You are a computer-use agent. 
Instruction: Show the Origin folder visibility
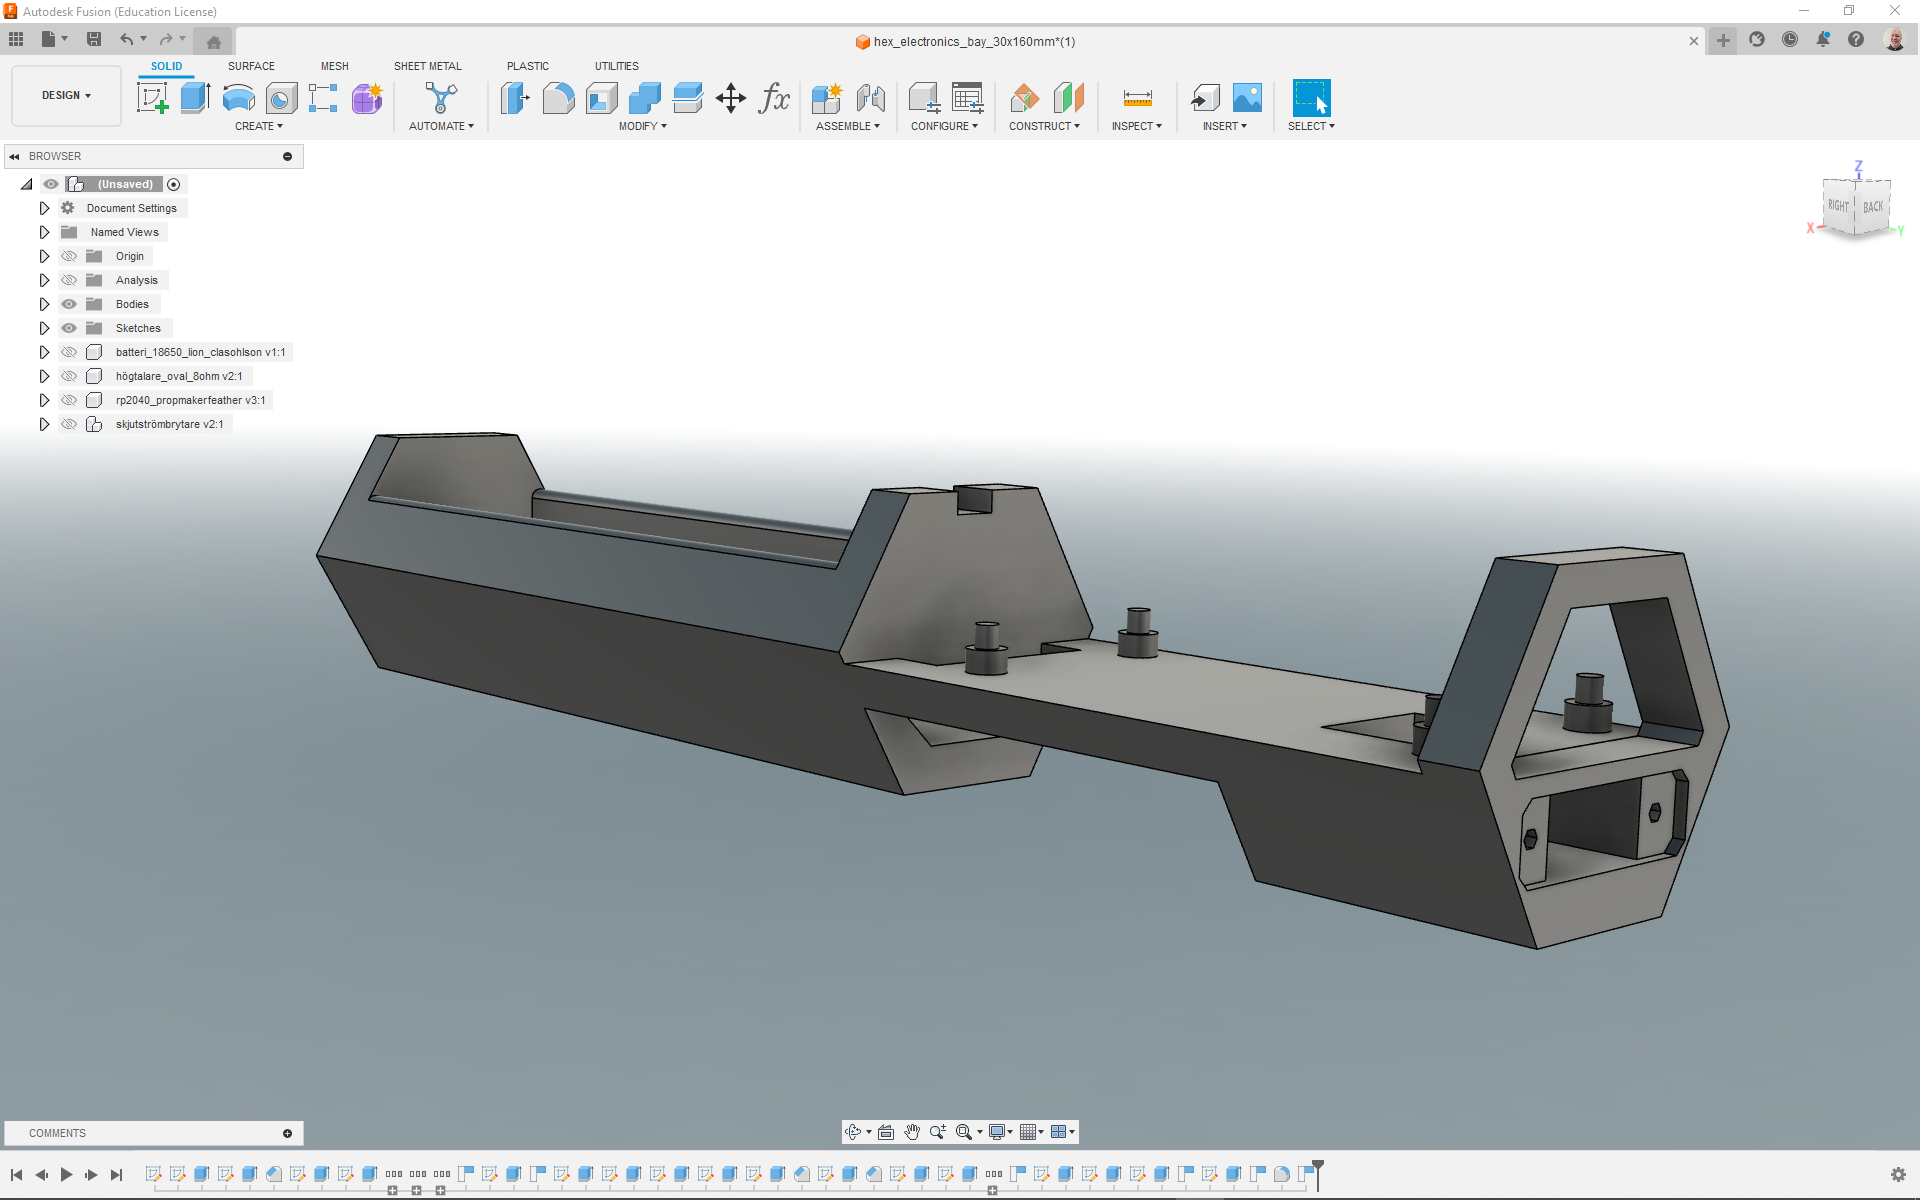69,256
